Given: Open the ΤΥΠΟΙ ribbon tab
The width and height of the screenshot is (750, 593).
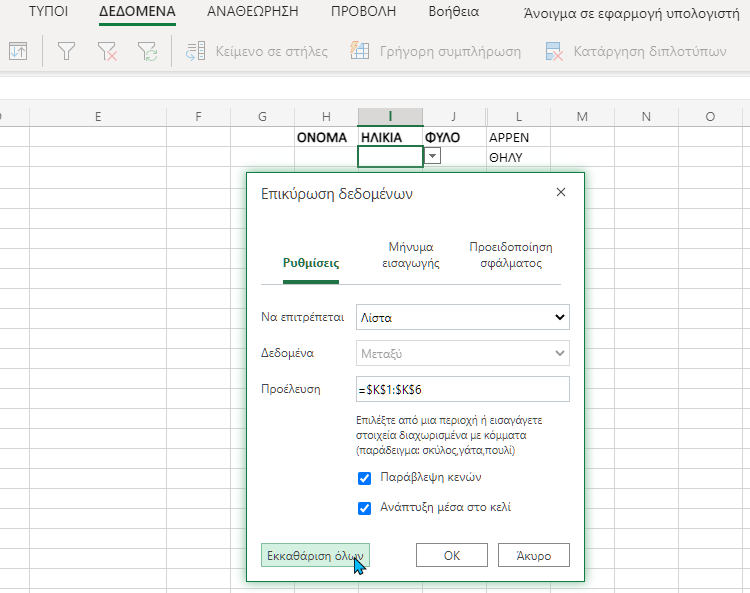Looking at the screenshot, I should point(48,11).
